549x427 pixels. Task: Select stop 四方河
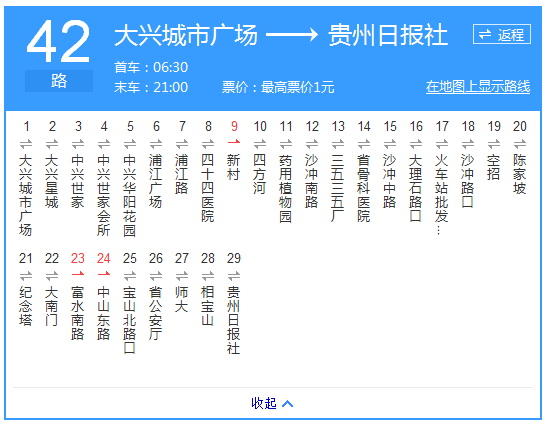pos(260,174)
